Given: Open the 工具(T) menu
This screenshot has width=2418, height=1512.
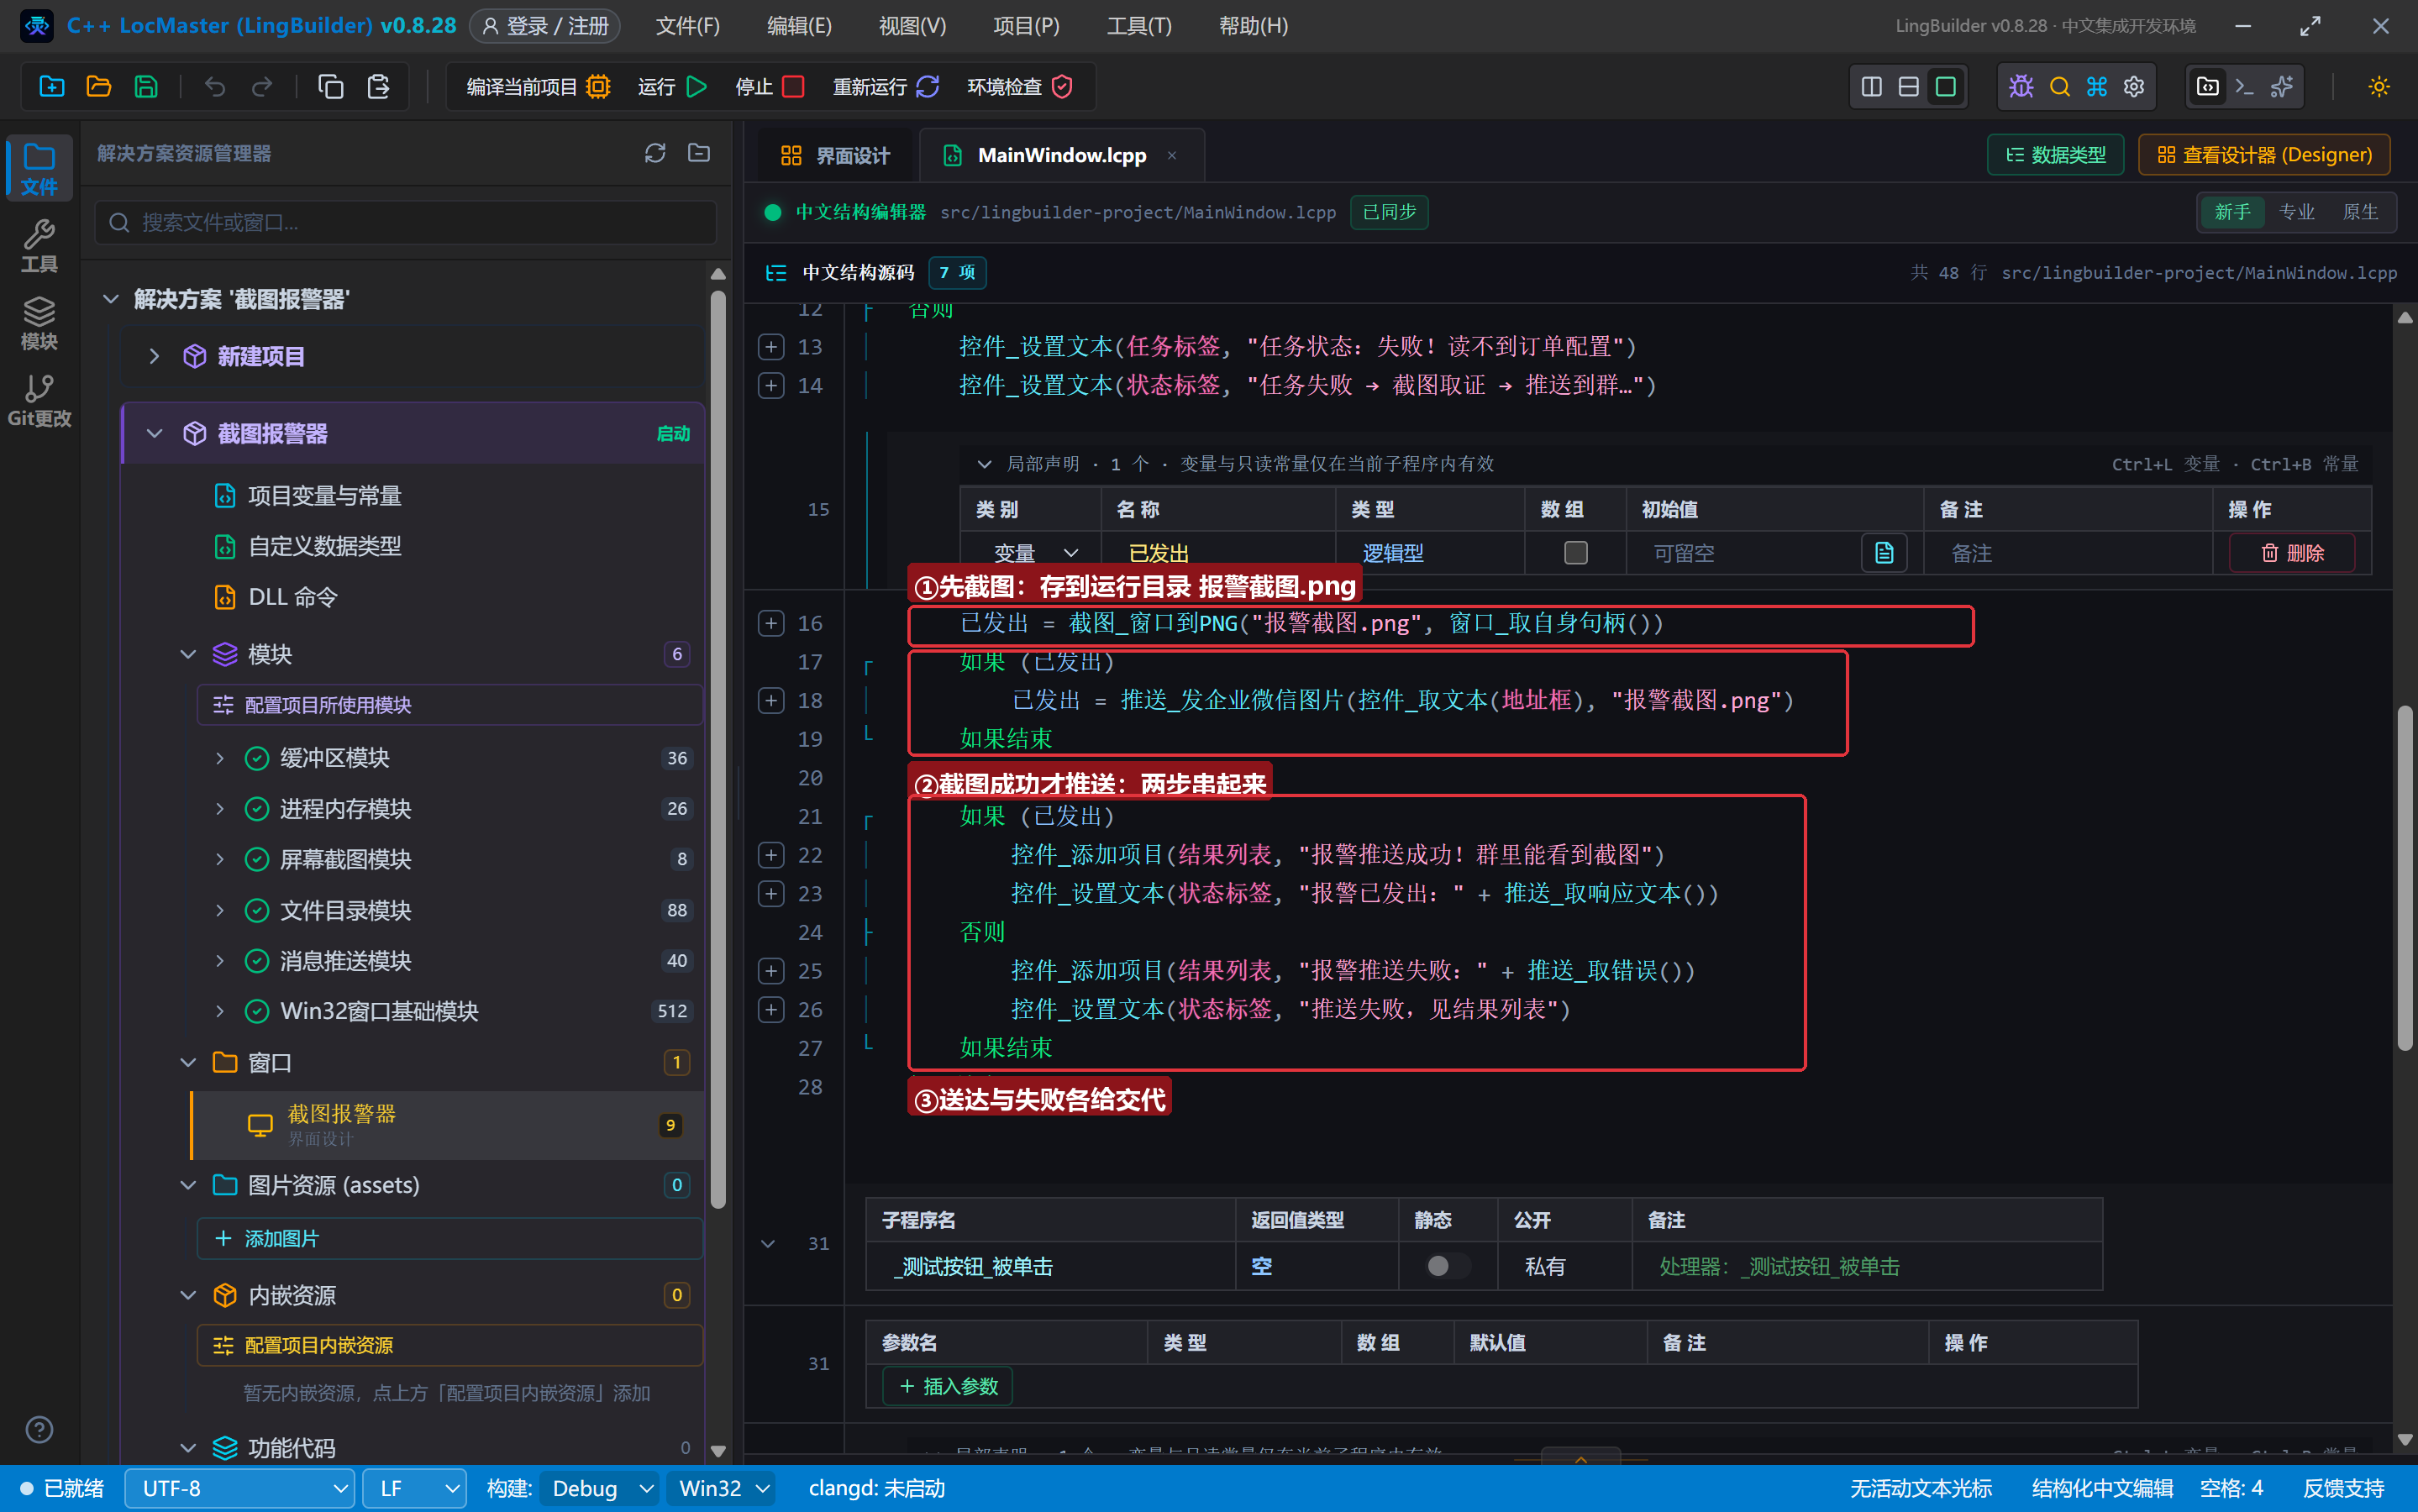Looking at the screenshot, I should [x=1139, y=26].
